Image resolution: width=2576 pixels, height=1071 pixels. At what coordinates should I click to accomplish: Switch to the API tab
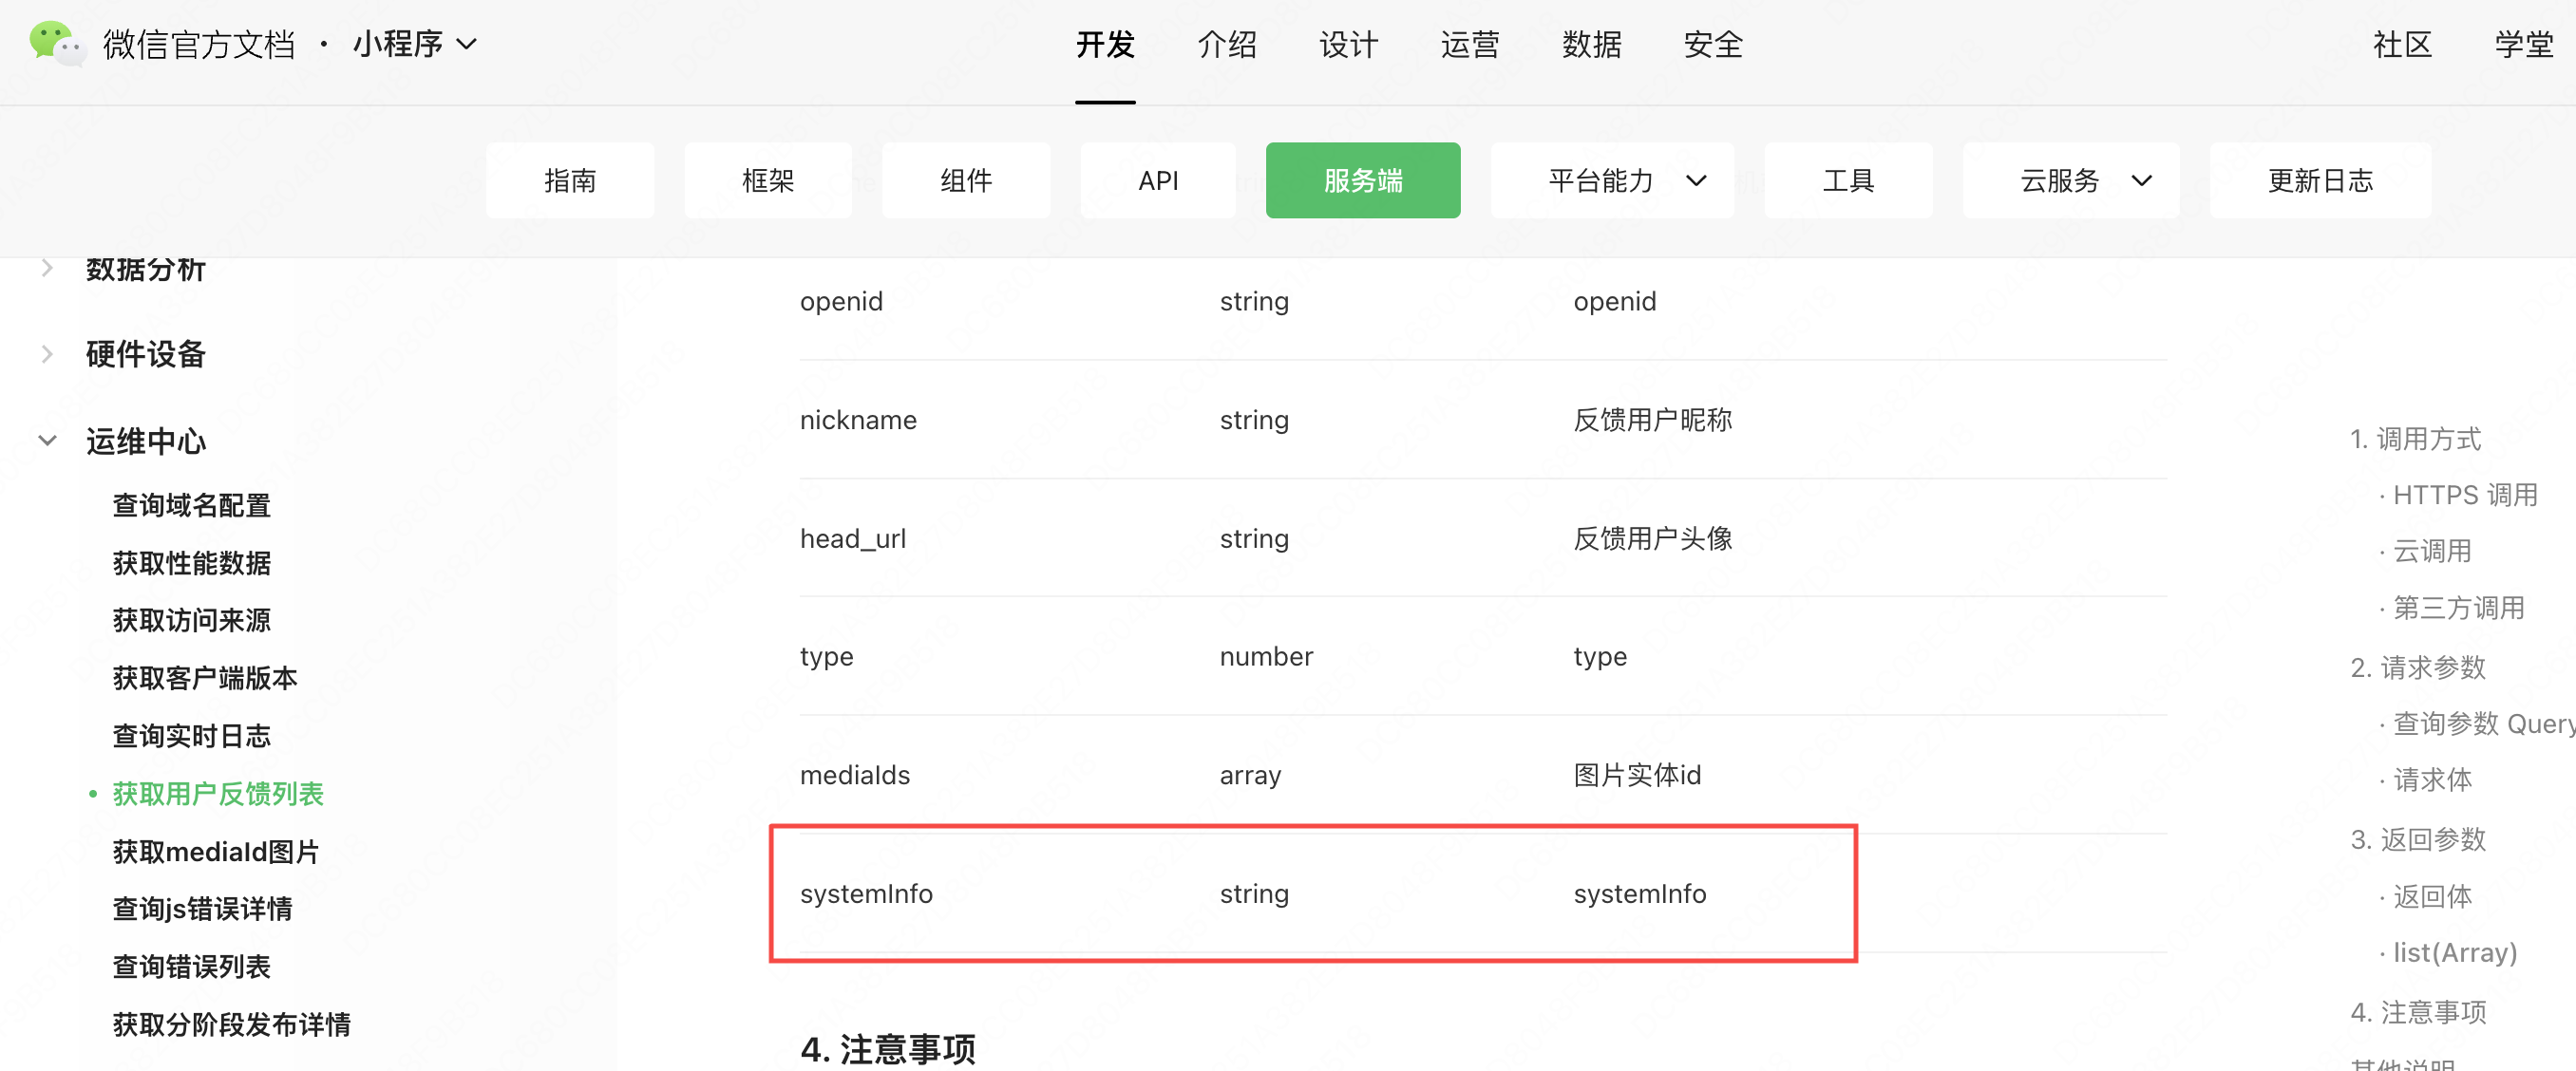pyautogui.click(x=1157, y=181)
